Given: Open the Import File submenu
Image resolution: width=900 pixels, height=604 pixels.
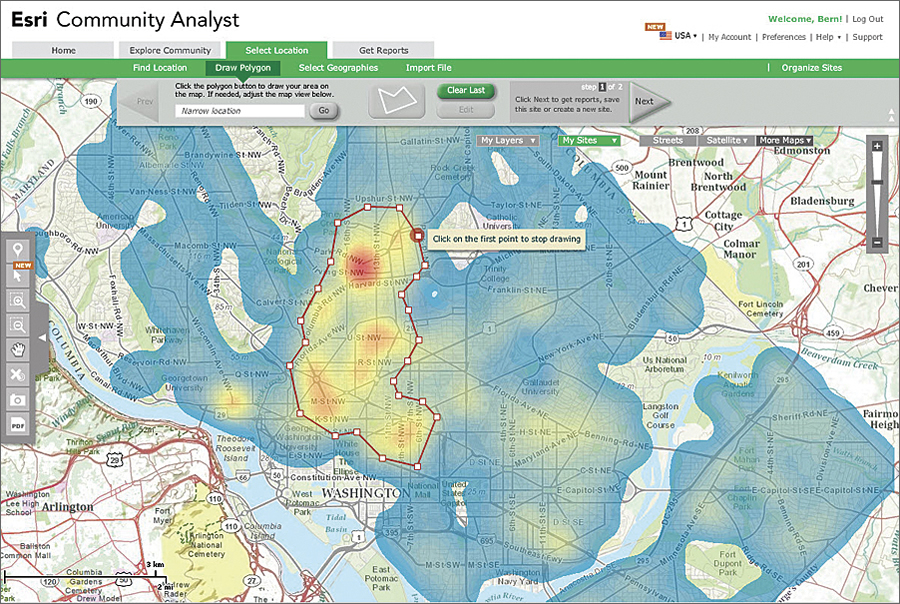Looking at the screenshot, I should [x=428, y=68].
